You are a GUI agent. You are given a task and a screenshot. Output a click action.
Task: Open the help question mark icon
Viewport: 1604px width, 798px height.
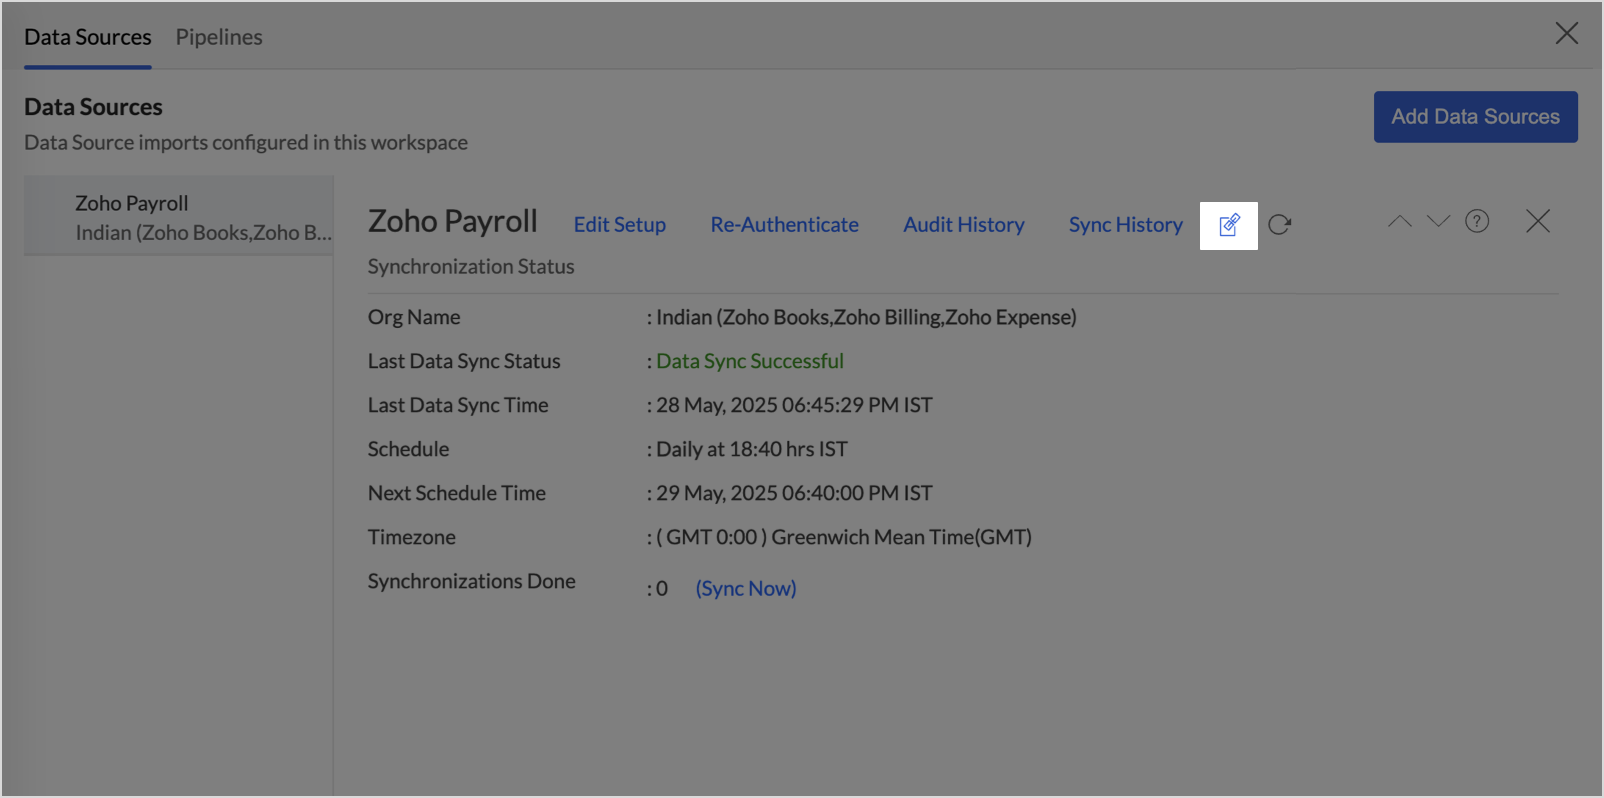[1476, 221]
